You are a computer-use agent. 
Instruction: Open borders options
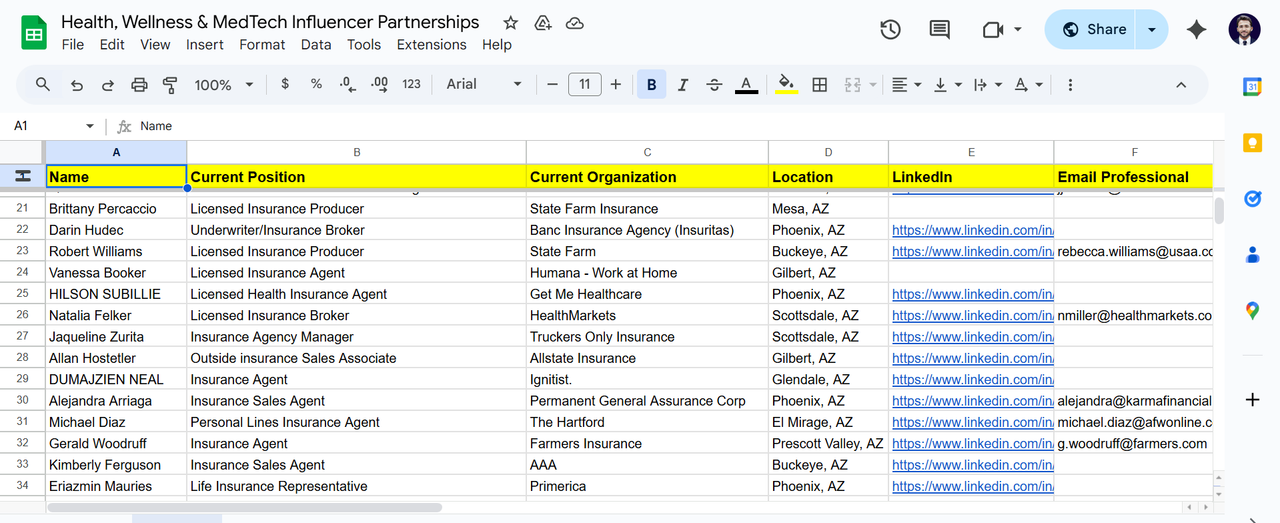click(x=820, y=85)
